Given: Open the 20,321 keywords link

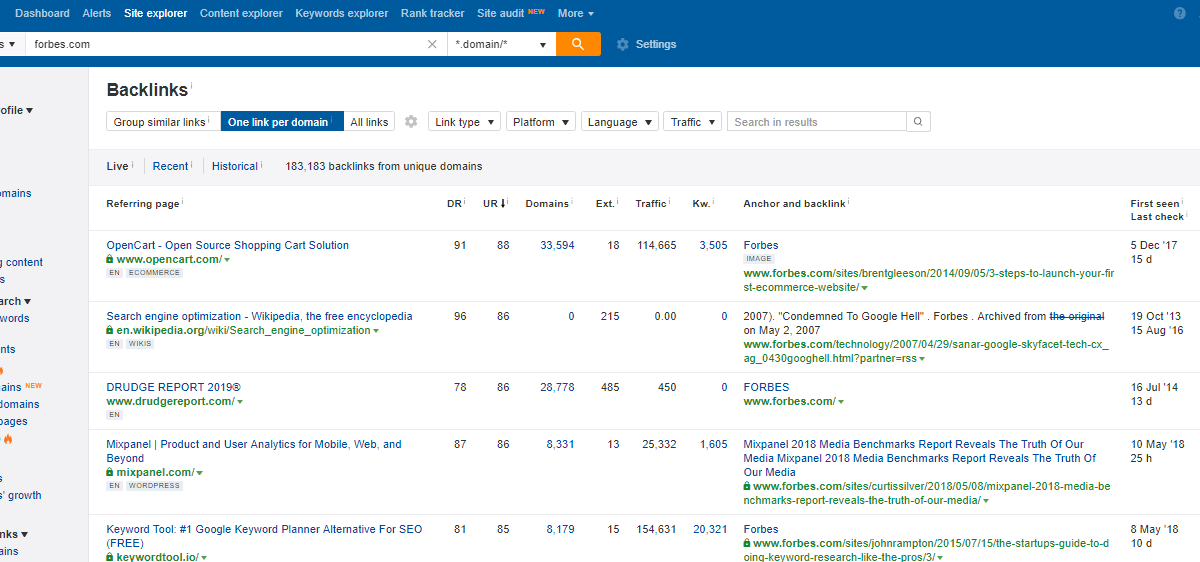Looking at the screenshot, I should point(710,529).
